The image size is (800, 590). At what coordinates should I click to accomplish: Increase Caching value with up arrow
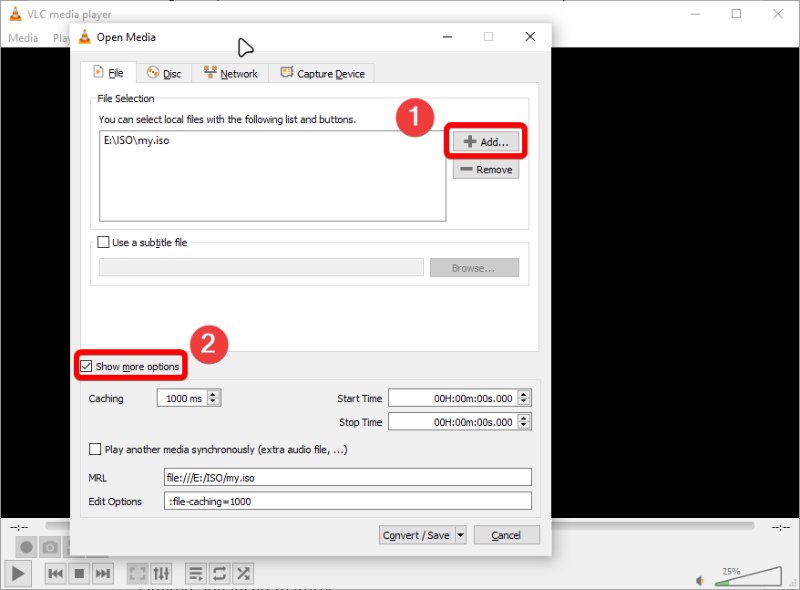(x=214, y=394)
